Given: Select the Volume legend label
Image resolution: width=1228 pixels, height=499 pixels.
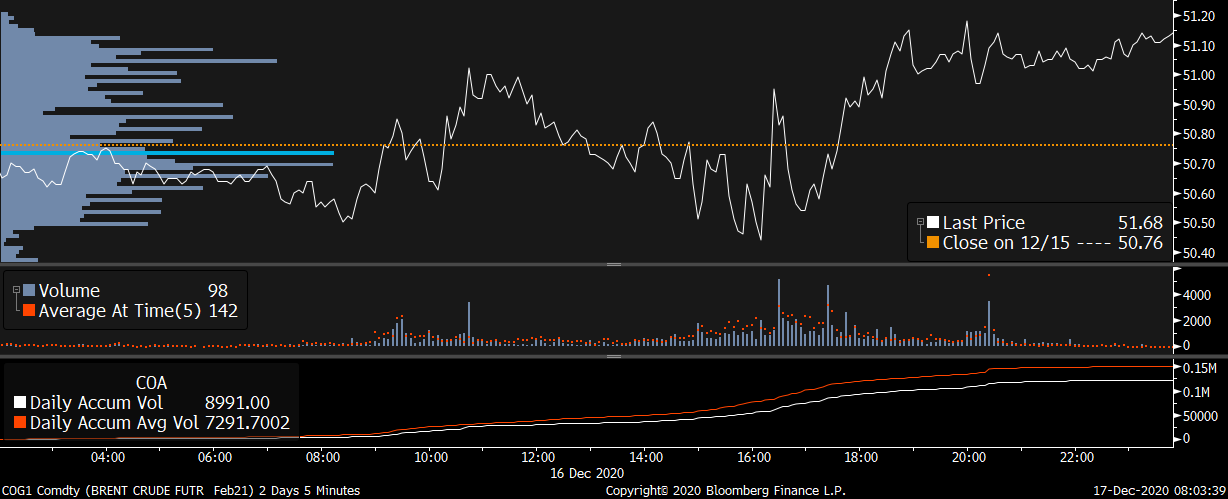Looking at the screenshot, I should pyautogui.click(x=69, y=291).
